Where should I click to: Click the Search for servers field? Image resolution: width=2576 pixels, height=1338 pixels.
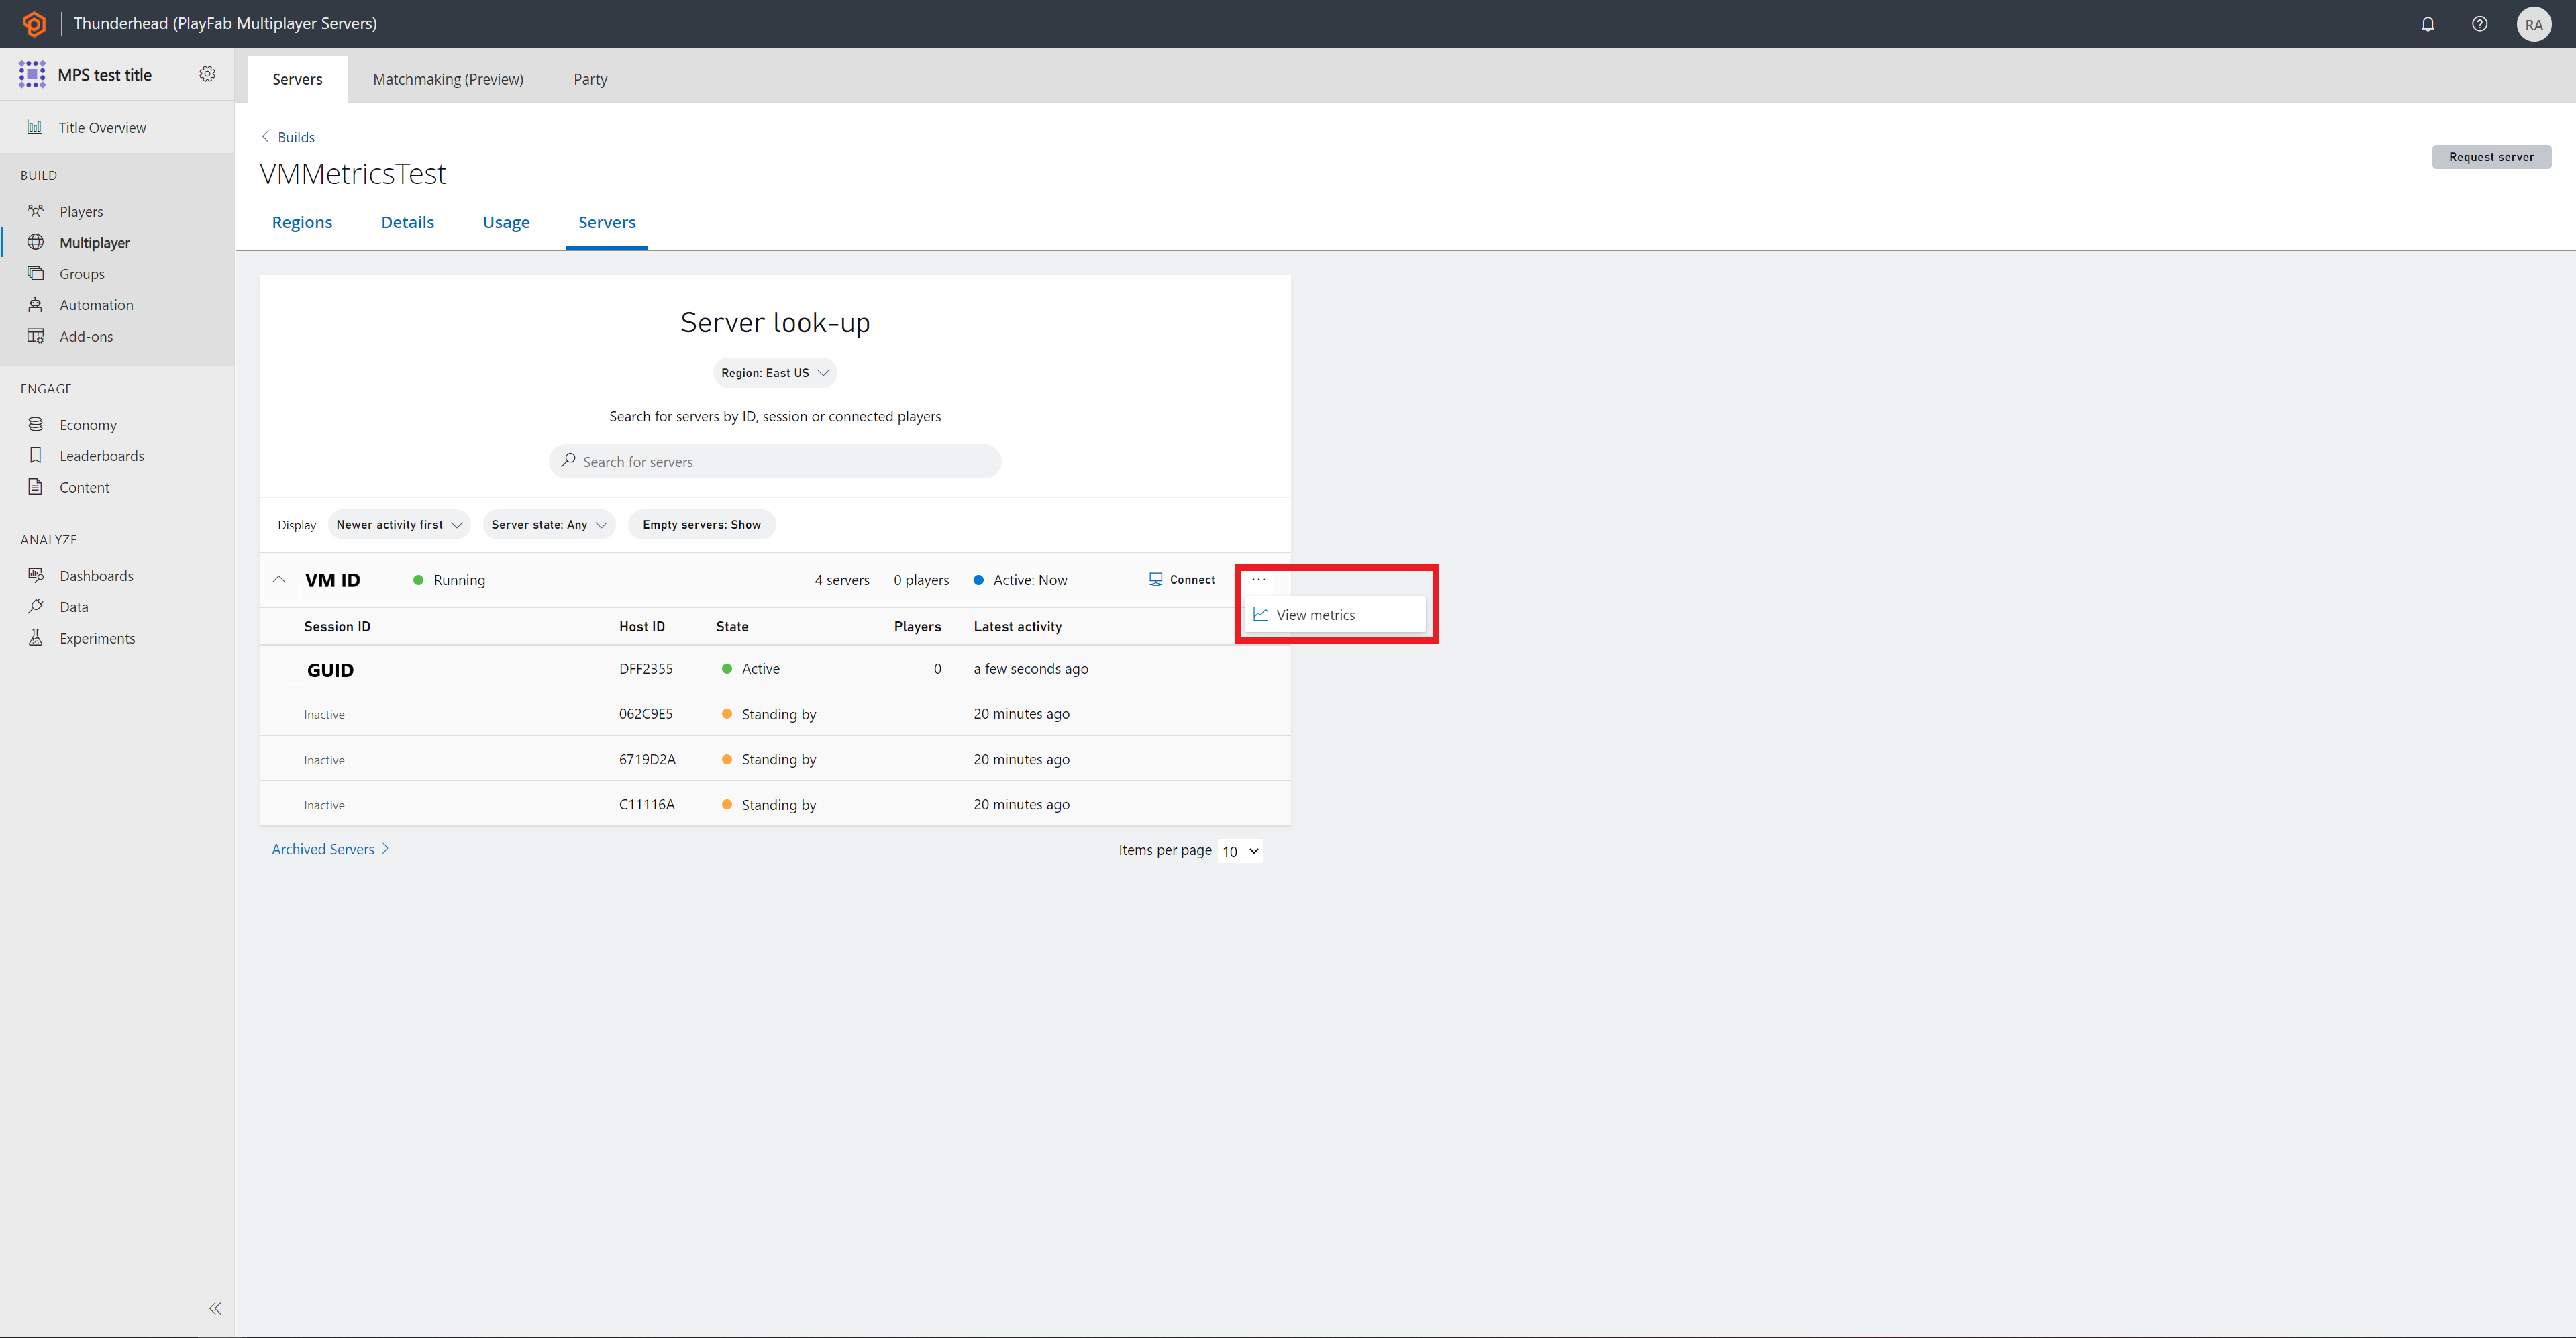click(775, 461)
